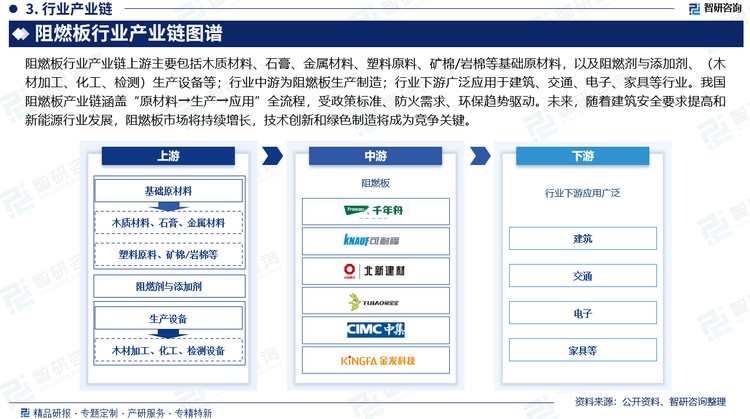Click the chevron arrow between 中游 and 下游
Viewport: 750px width, 419px height.
pyautogui.click(x=480, y=156)
